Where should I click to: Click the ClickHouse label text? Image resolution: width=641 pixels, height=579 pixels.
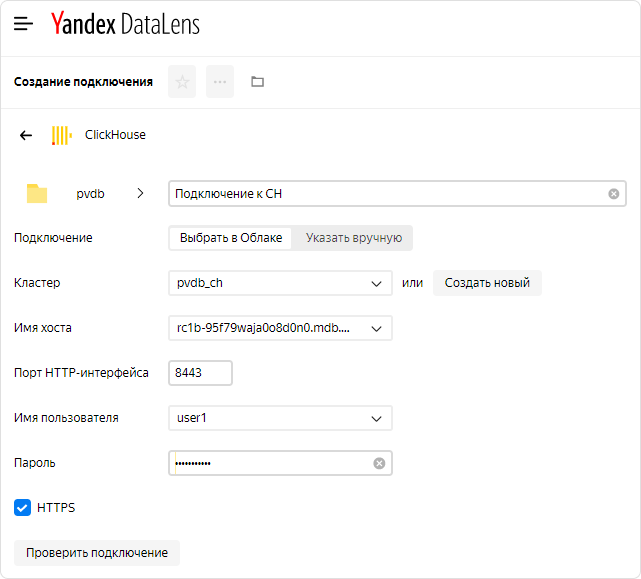pos(115,135)
